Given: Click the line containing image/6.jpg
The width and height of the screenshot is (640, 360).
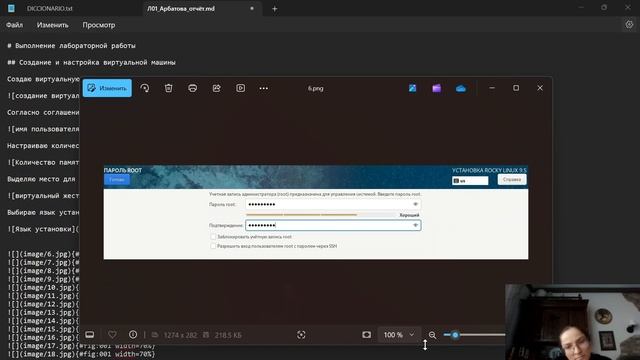Looking at the screenshot, I should tap(43, 254).
